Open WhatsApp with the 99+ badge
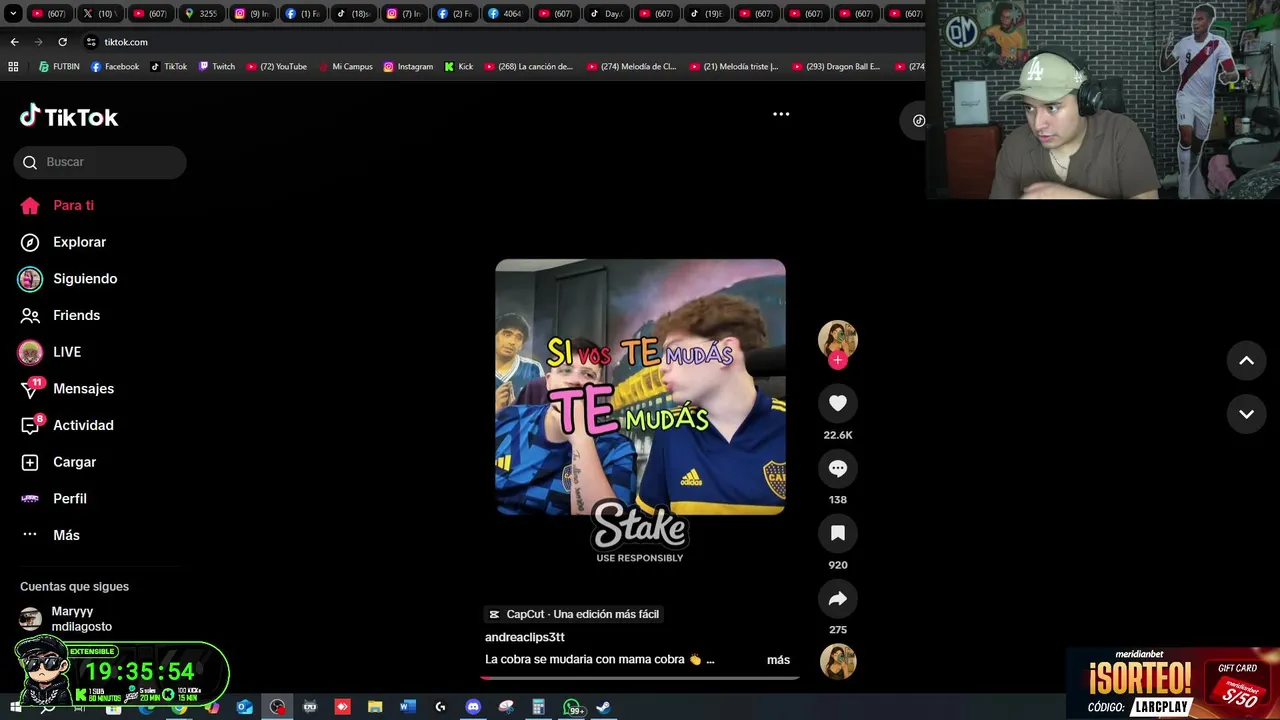This screenshot has width=1280, height=720. (572, 707)
